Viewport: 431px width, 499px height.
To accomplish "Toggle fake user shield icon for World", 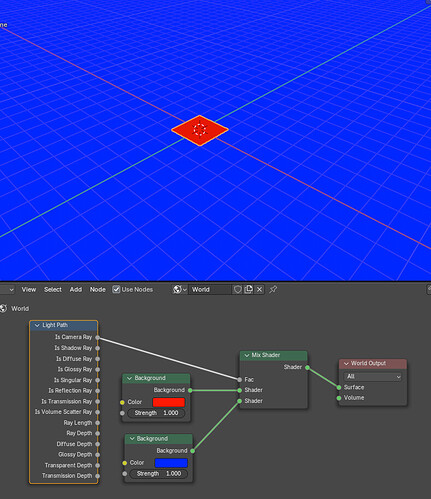I will click(x=237, y=289).
